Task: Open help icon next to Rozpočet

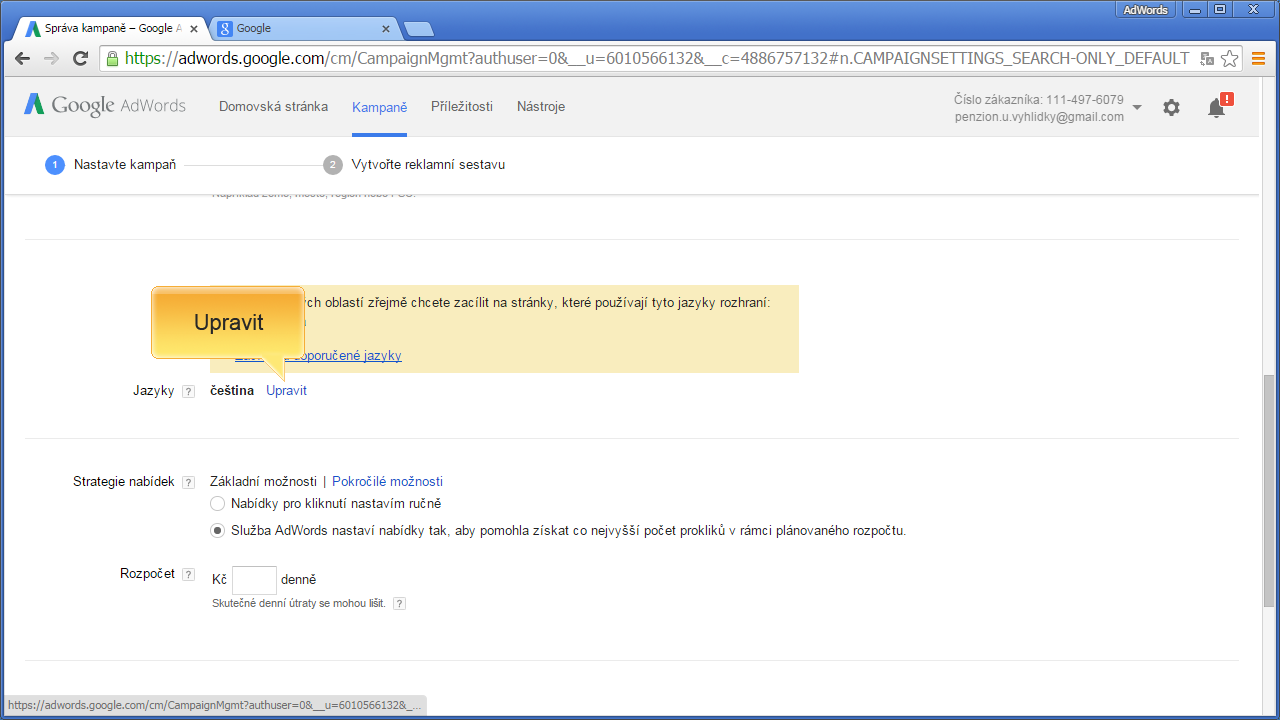Action: point(188,574)
